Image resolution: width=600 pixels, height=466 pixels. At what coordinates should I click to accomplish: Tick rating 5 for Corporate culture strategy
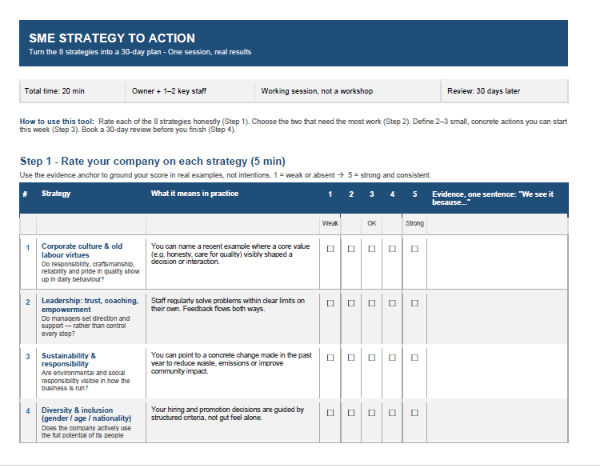(x=414, y=249)
